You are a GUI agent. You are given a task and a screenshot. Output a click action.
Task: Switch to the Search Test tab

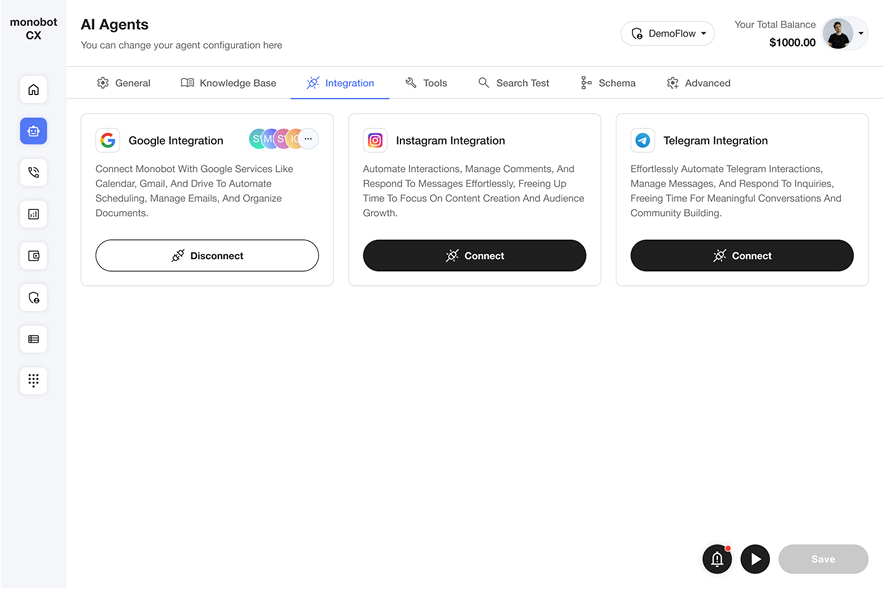pyautogui.click(x=514, y=83)
